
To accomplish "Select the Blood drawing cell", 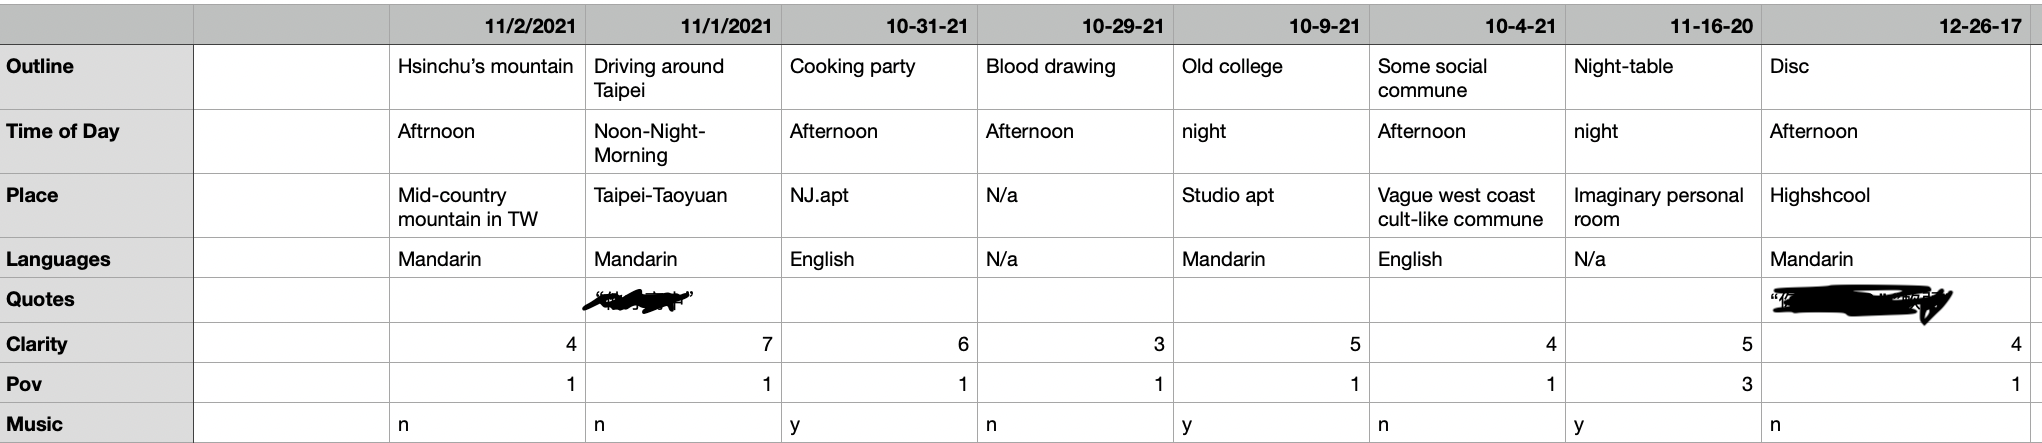I will (1076, 77).
